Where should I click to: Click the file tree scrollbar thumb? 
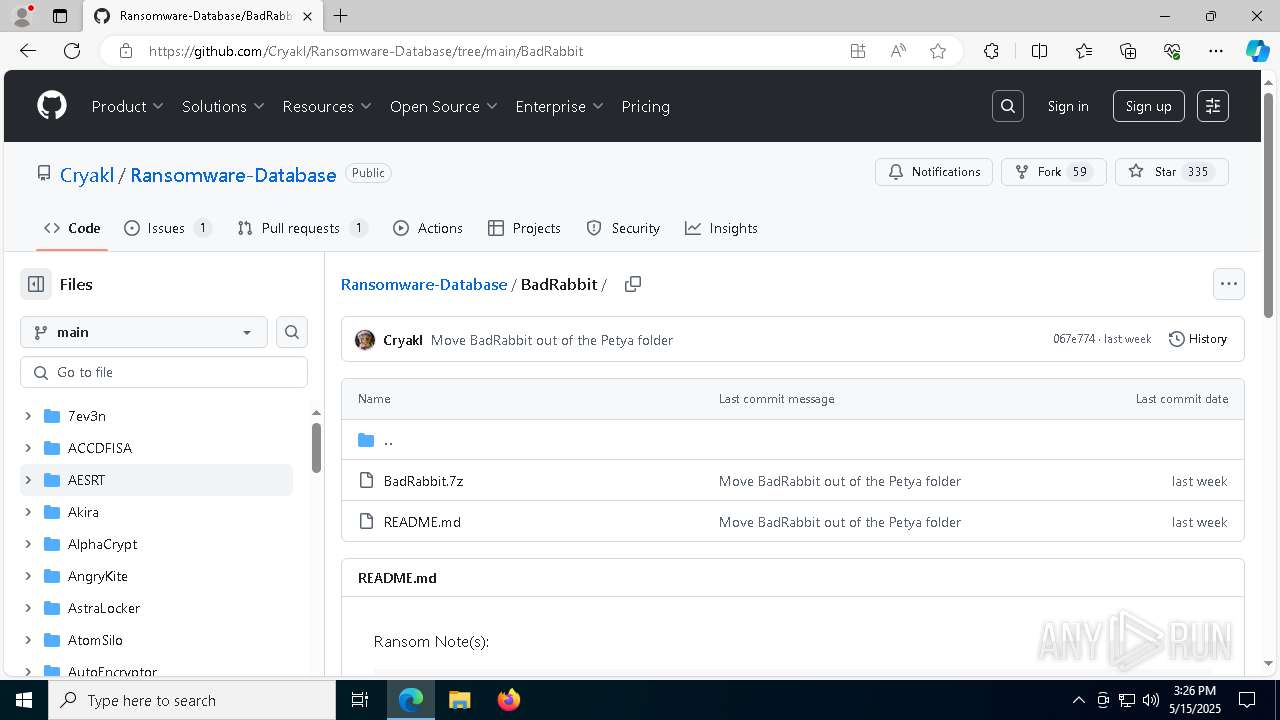316,447
